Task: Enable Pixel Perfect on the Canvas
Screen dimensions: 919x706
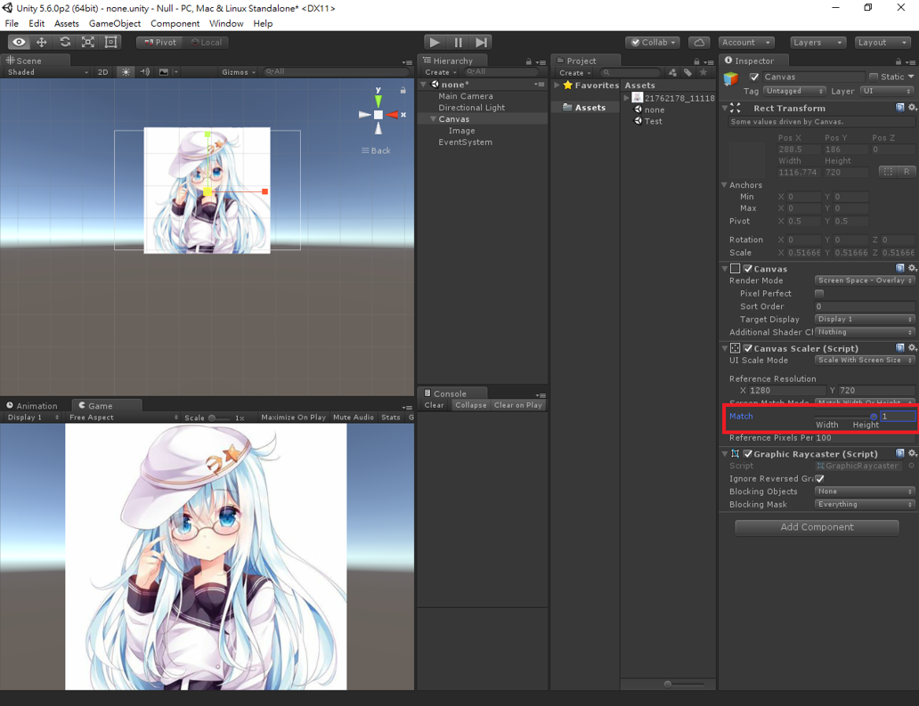Action: (x=817, y=293)
